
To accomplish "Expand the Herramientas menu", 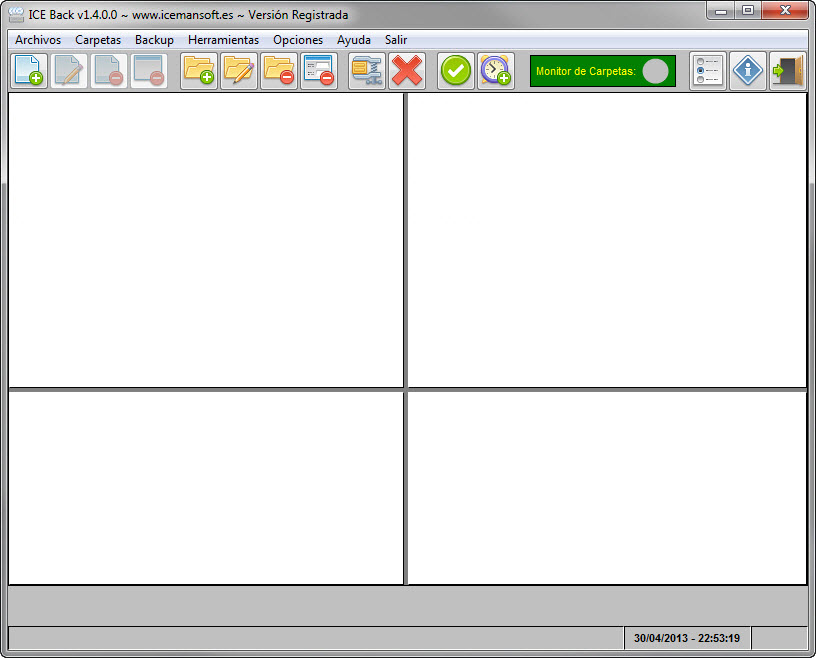I will 223,40.
